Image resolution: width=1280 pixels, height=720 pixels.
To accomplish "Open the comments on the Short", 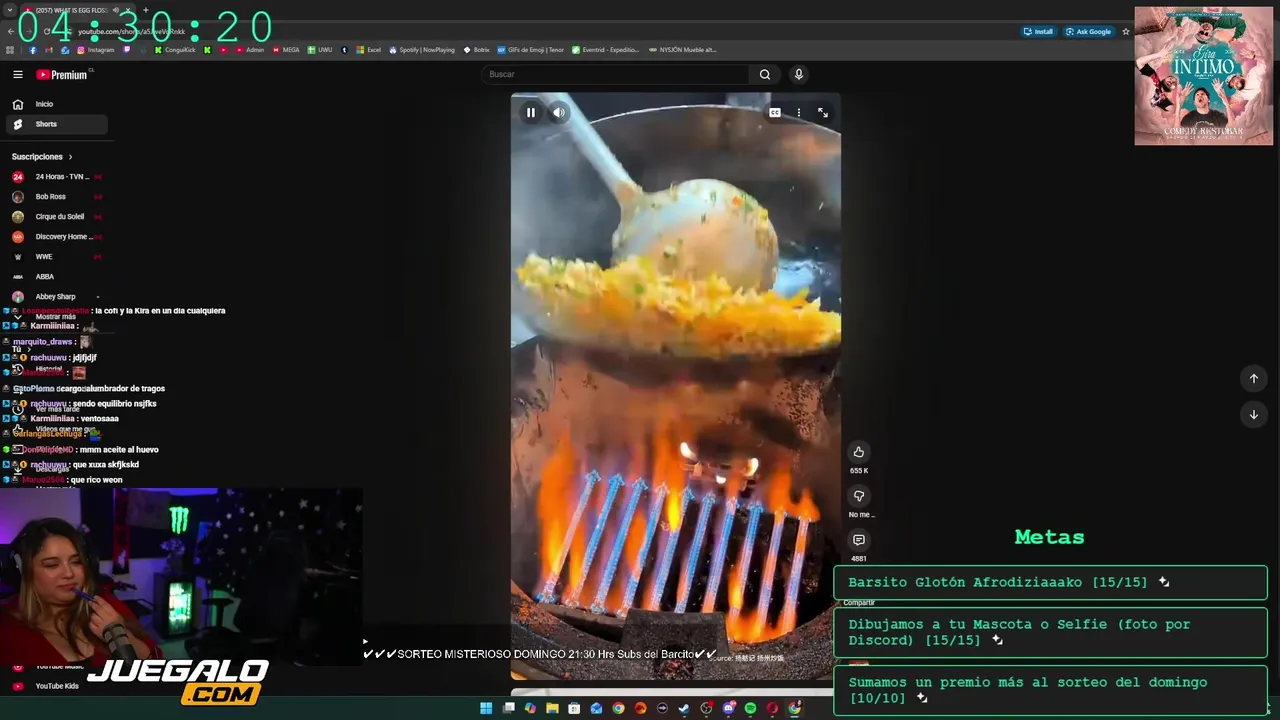I will click(858, 540).
